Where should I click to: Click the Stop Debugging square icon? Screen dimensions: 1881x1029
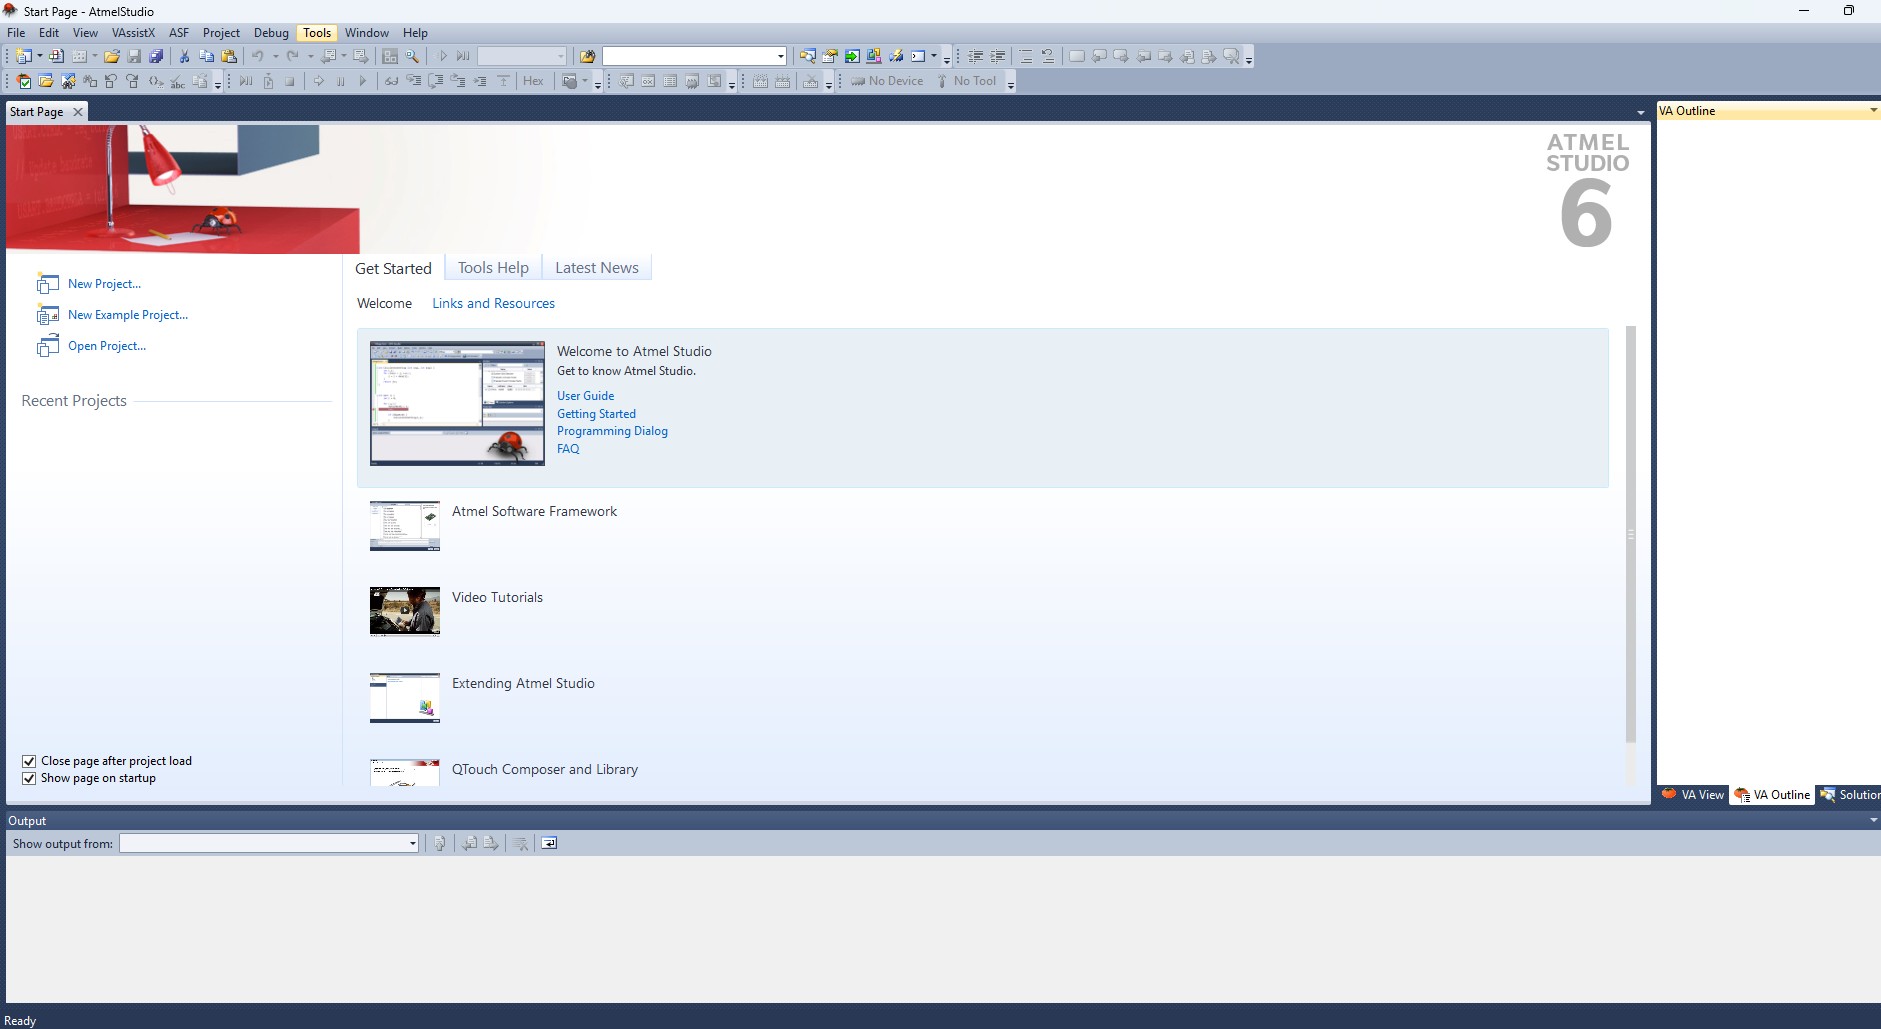(290, 81)
